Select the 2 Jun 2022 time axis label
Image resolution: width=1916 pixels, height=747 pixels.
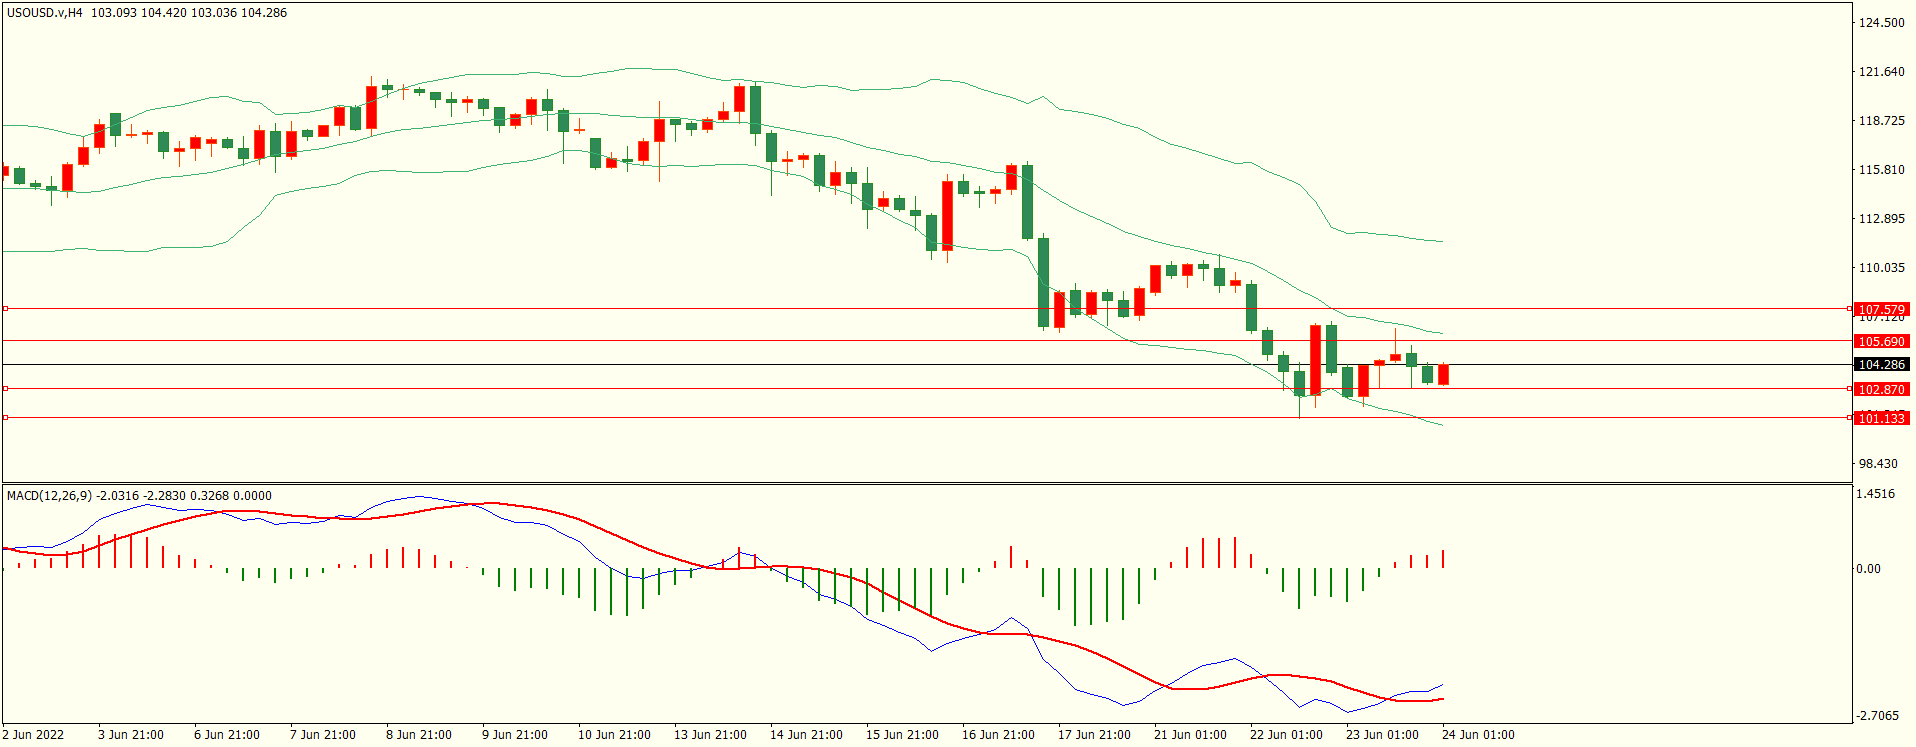click(x=33, y=735)
